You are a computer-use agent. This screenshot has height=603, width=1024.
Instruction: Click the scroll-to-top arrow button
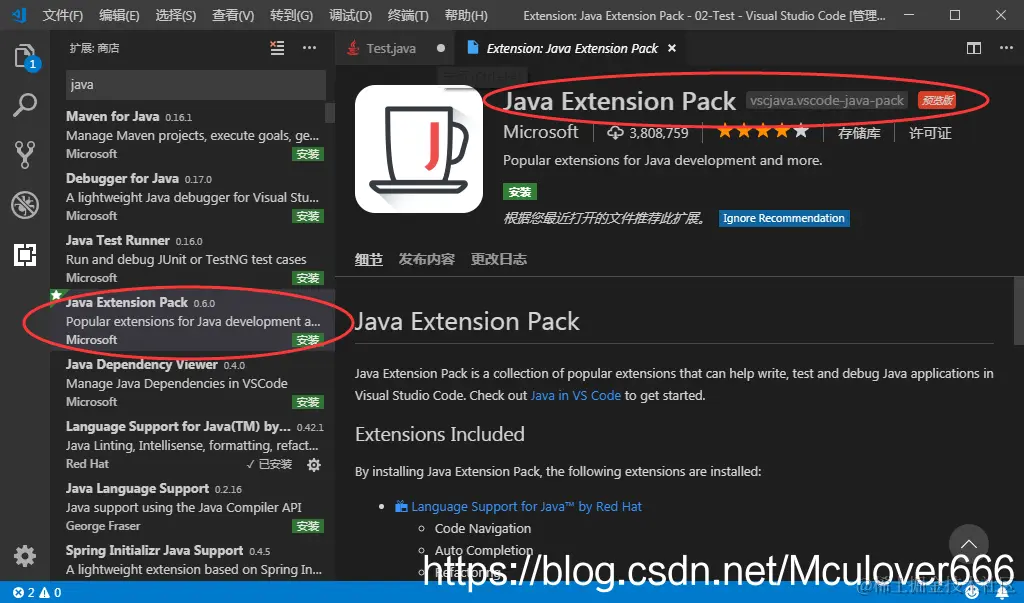[968, 544]
